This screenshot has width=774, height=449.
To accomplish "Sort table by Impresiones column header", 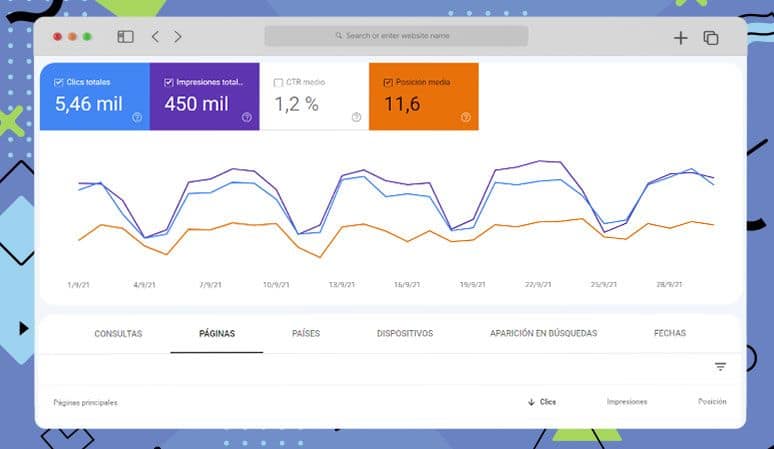I will (627, 402).
